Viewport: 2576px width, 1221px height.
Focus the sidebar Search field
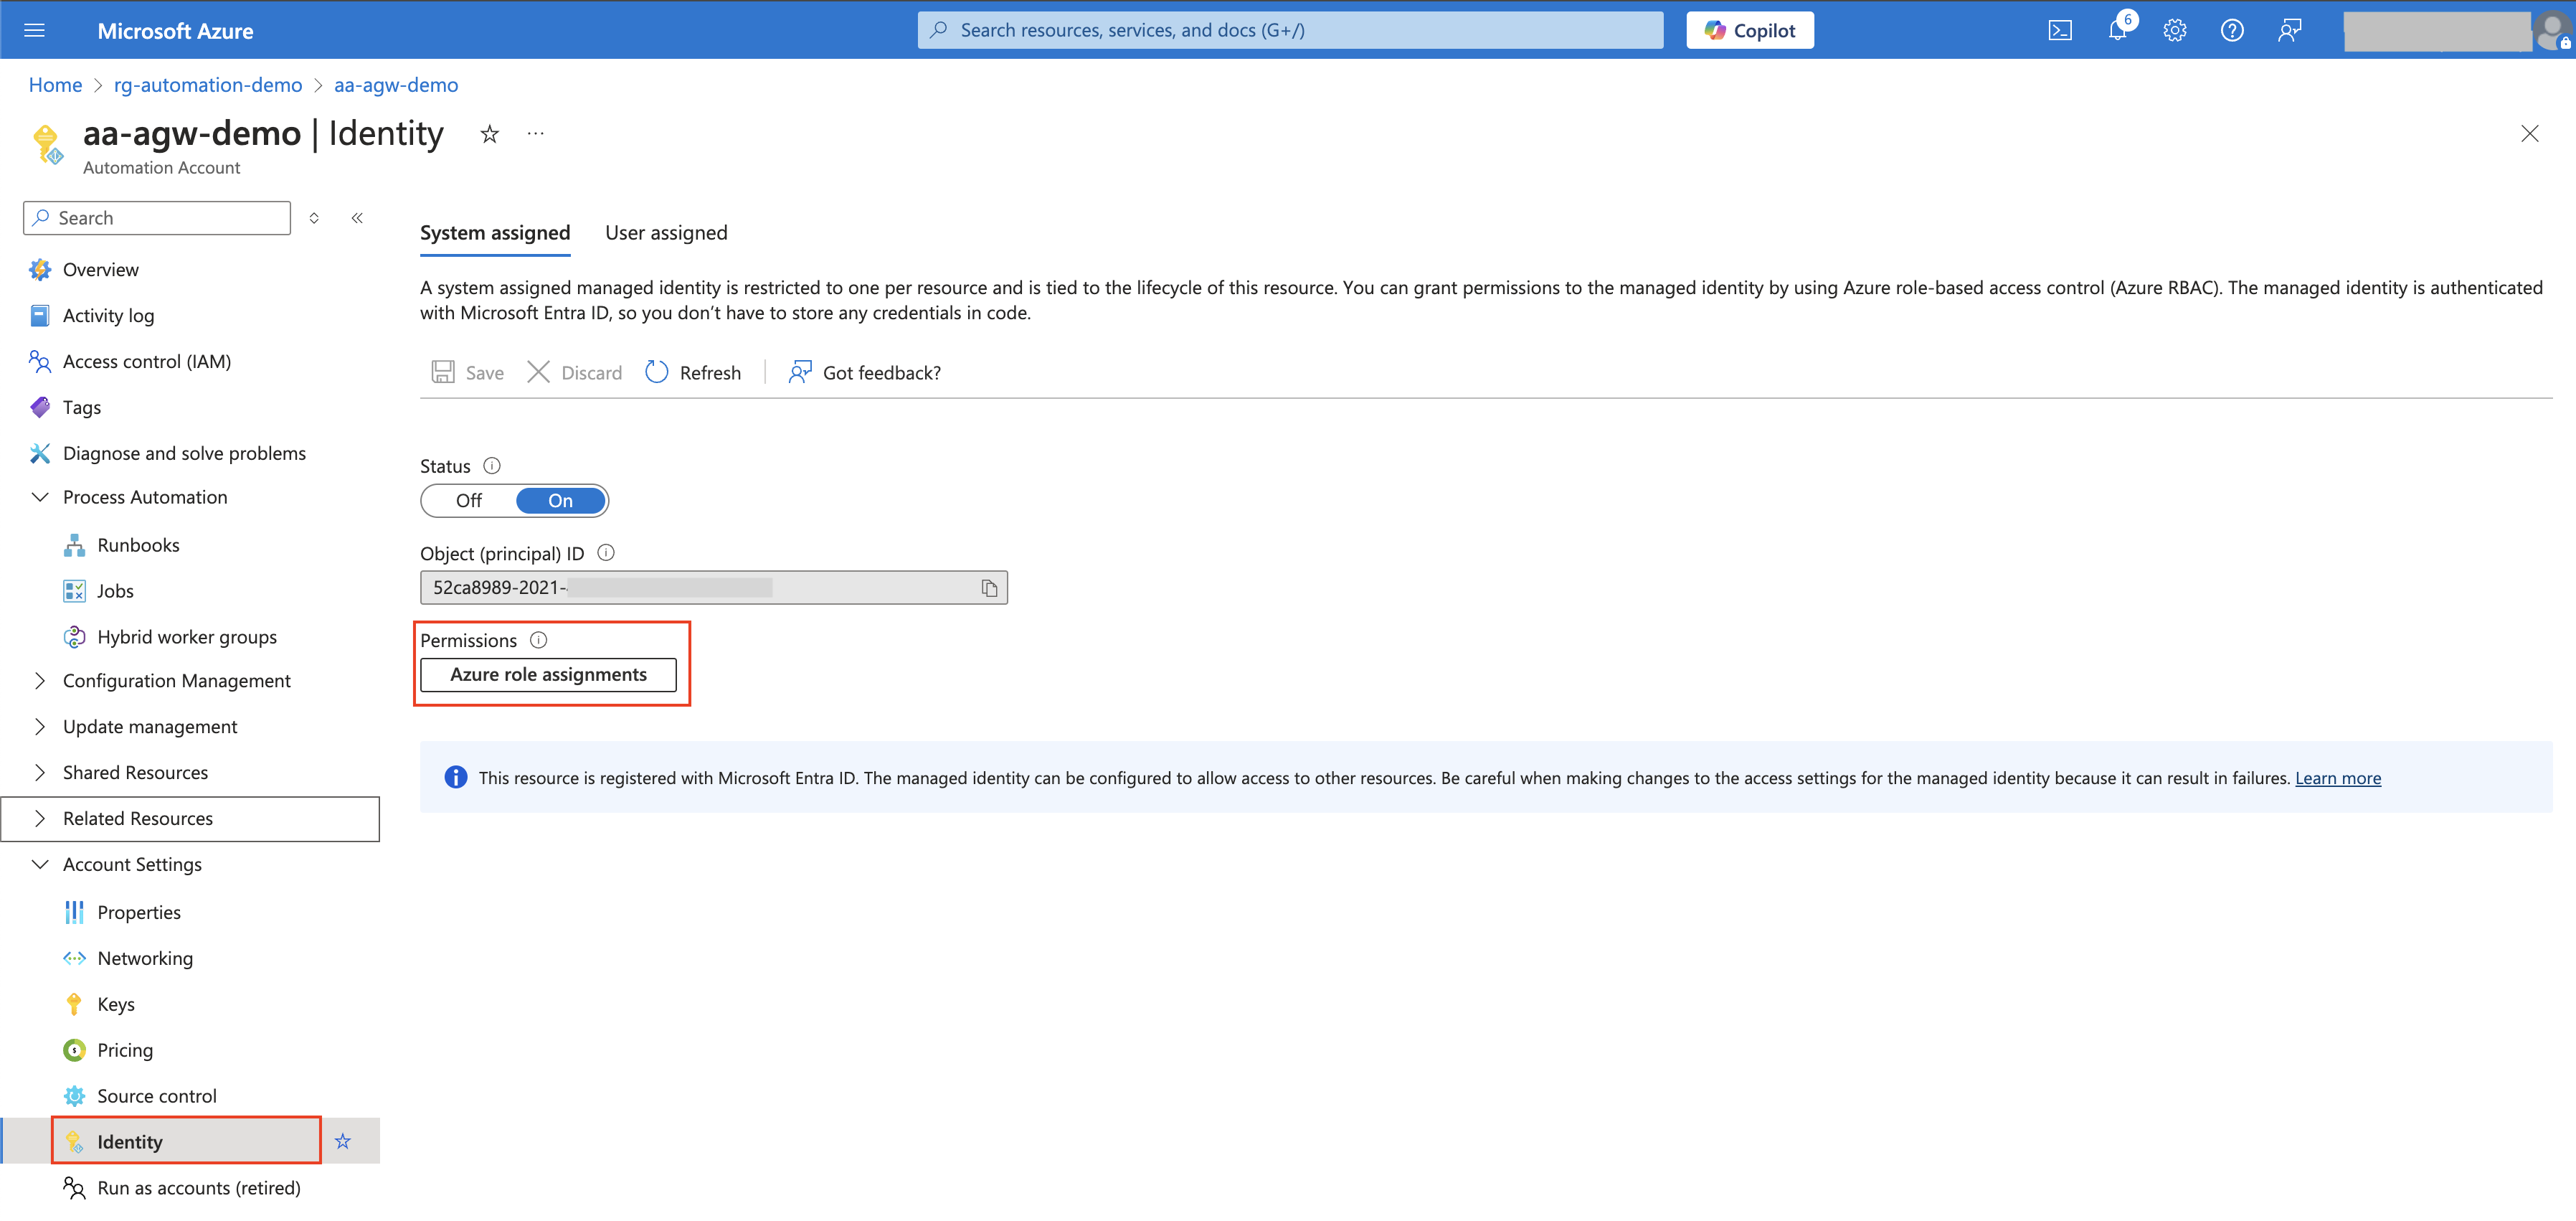[x=157, y=218]
